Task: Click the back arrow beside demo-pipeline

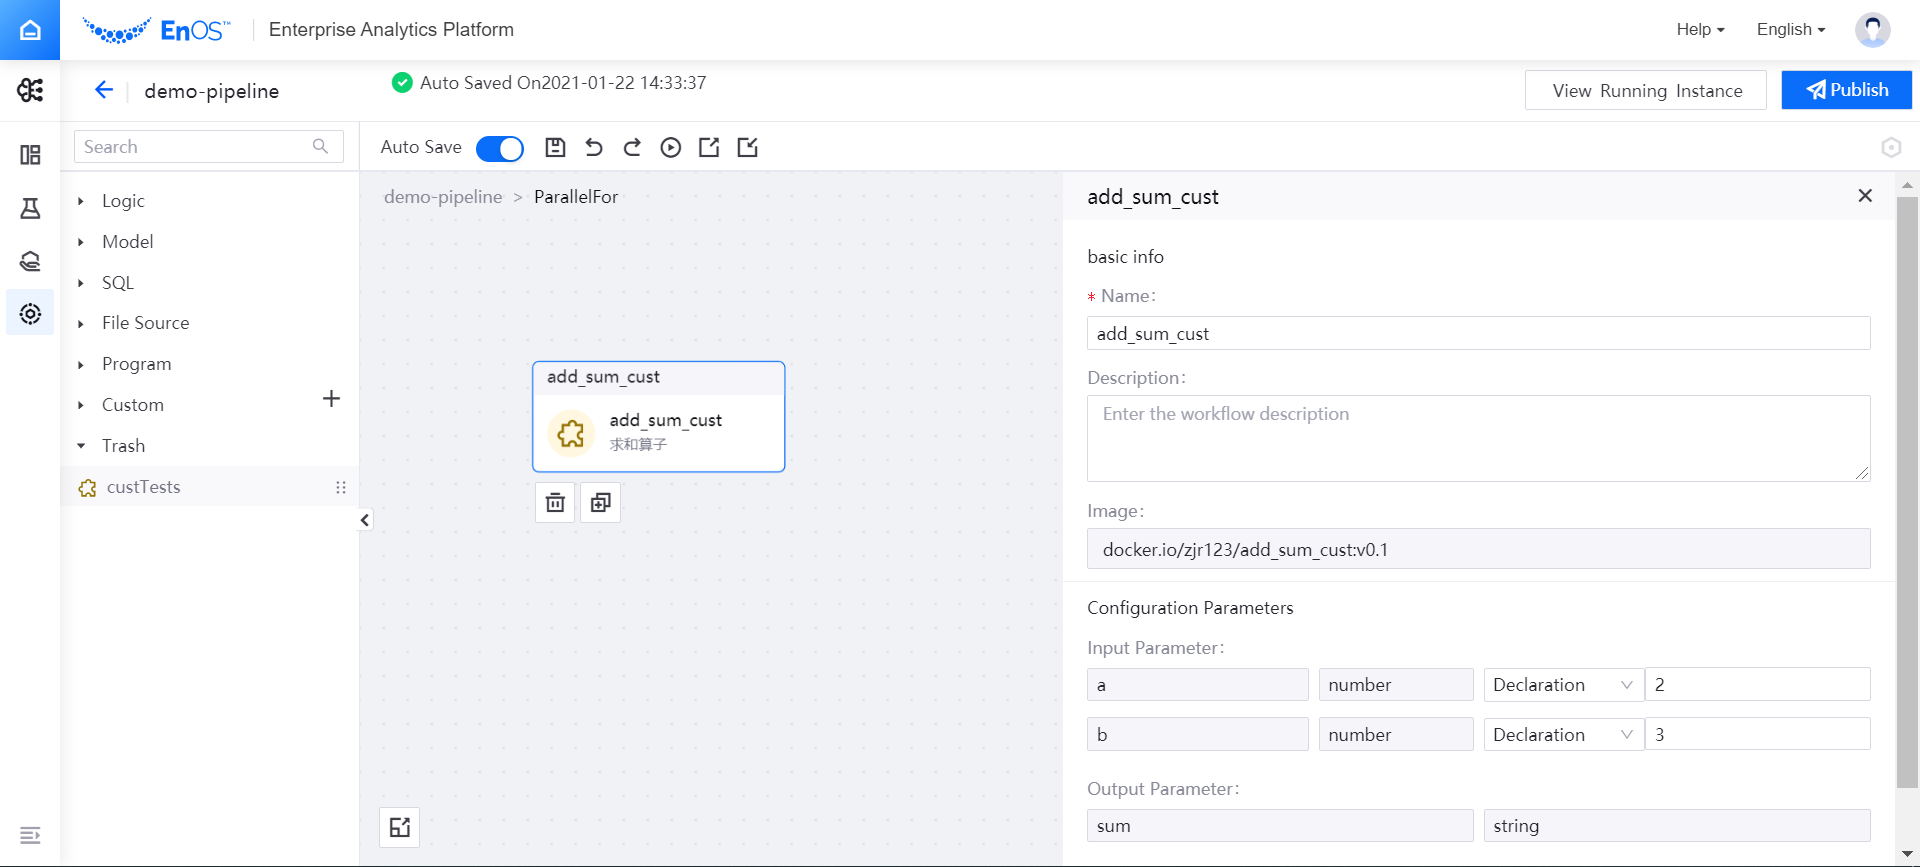Action: point(104,90)
